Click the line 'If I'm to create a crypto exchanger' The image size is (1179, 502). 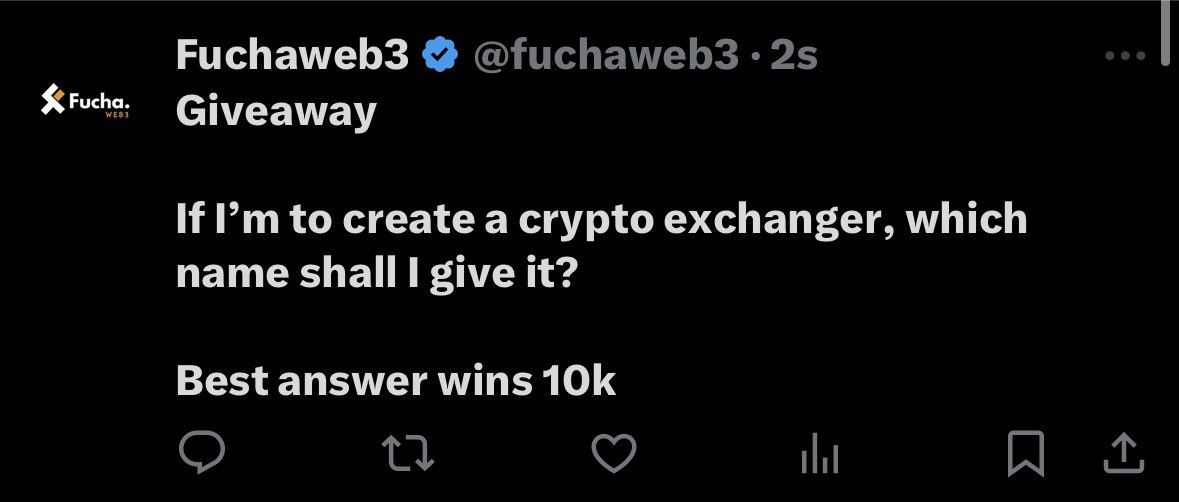coord(600,219)
